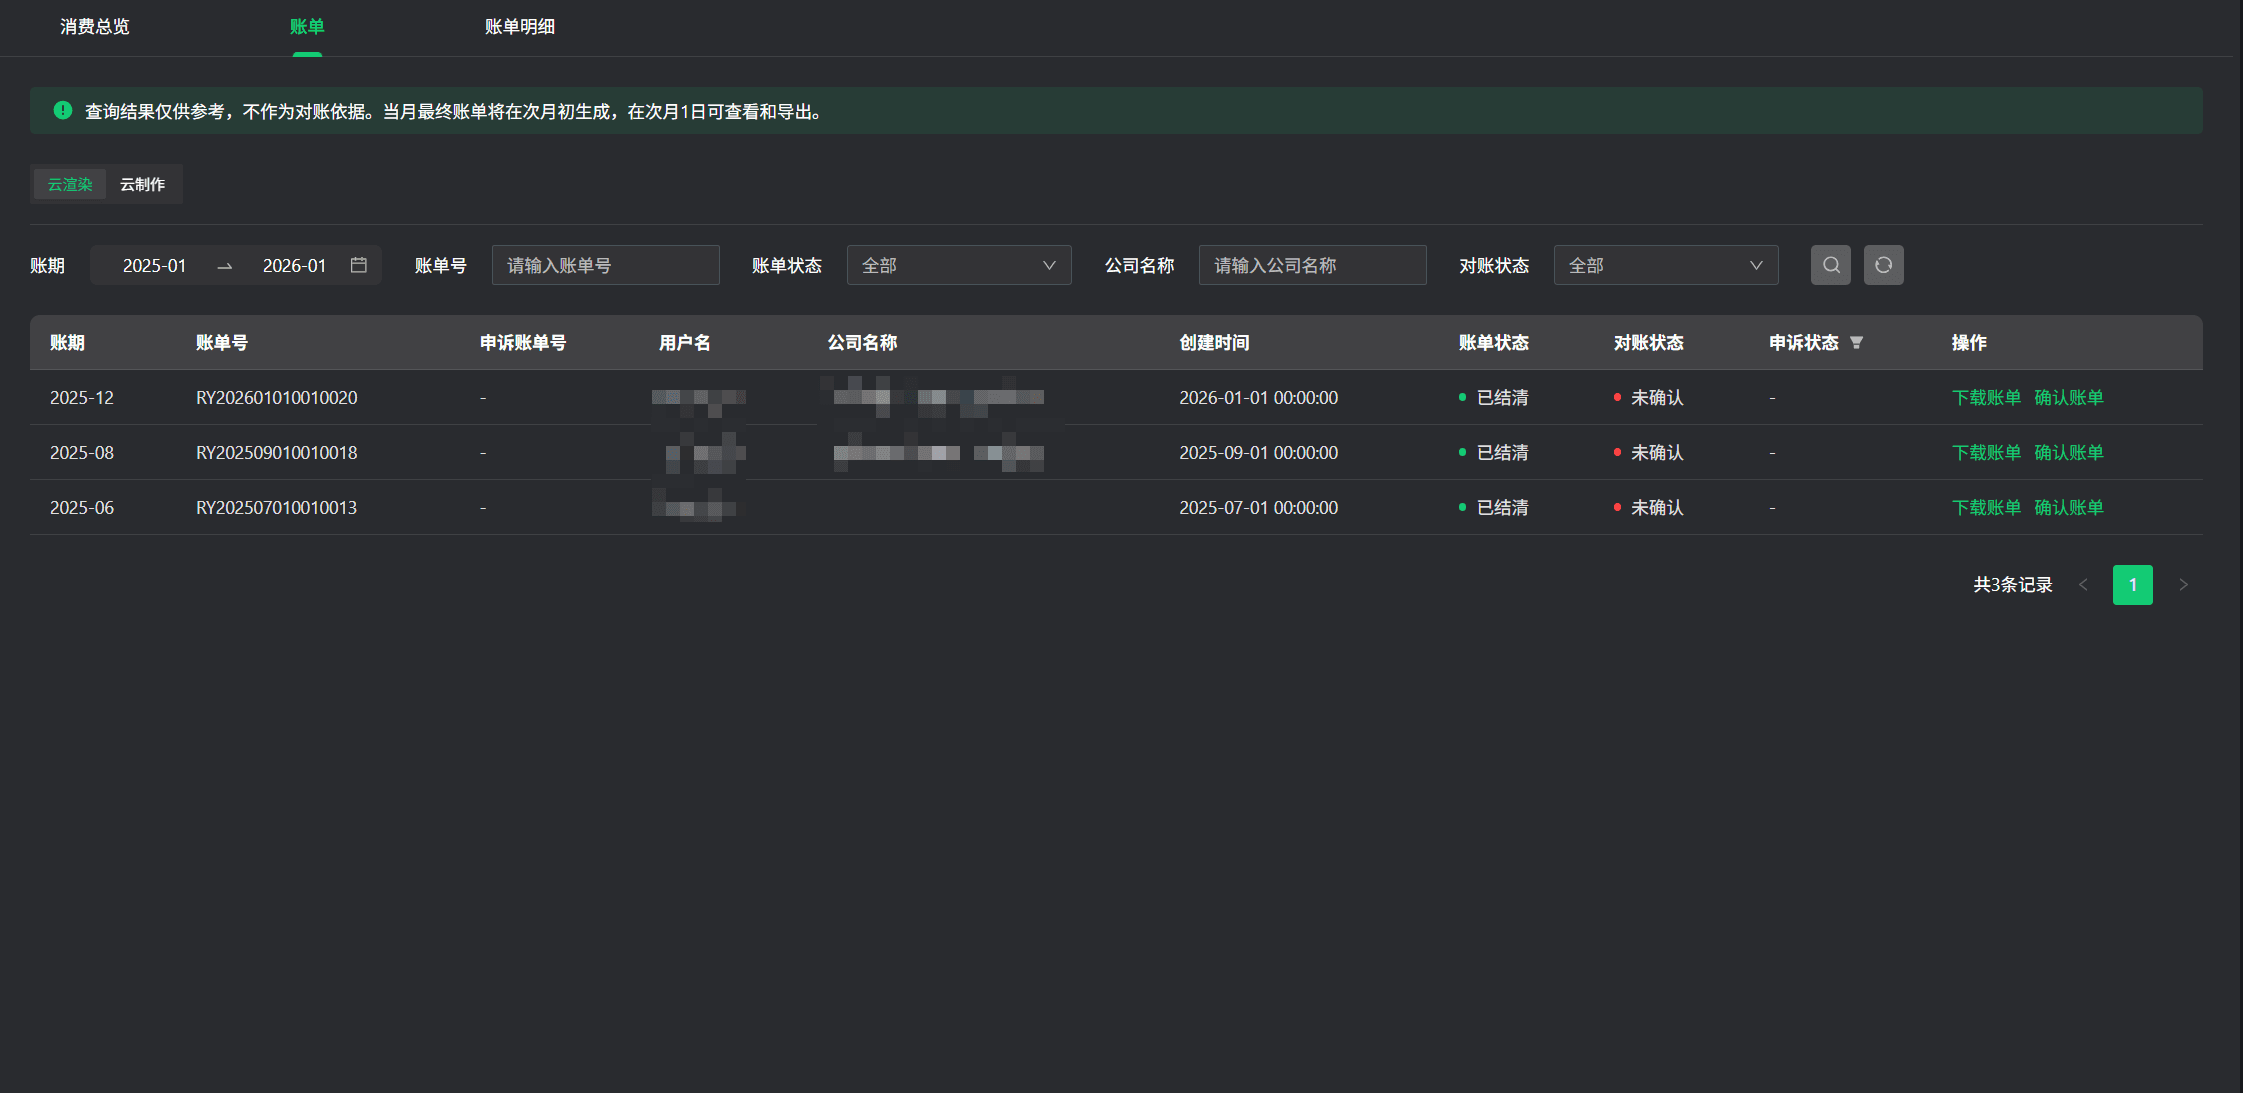The height and width of the screenshot is (1093, 2243).
Task: Click the 公司名称 input field
Action: pos(1313,265)
